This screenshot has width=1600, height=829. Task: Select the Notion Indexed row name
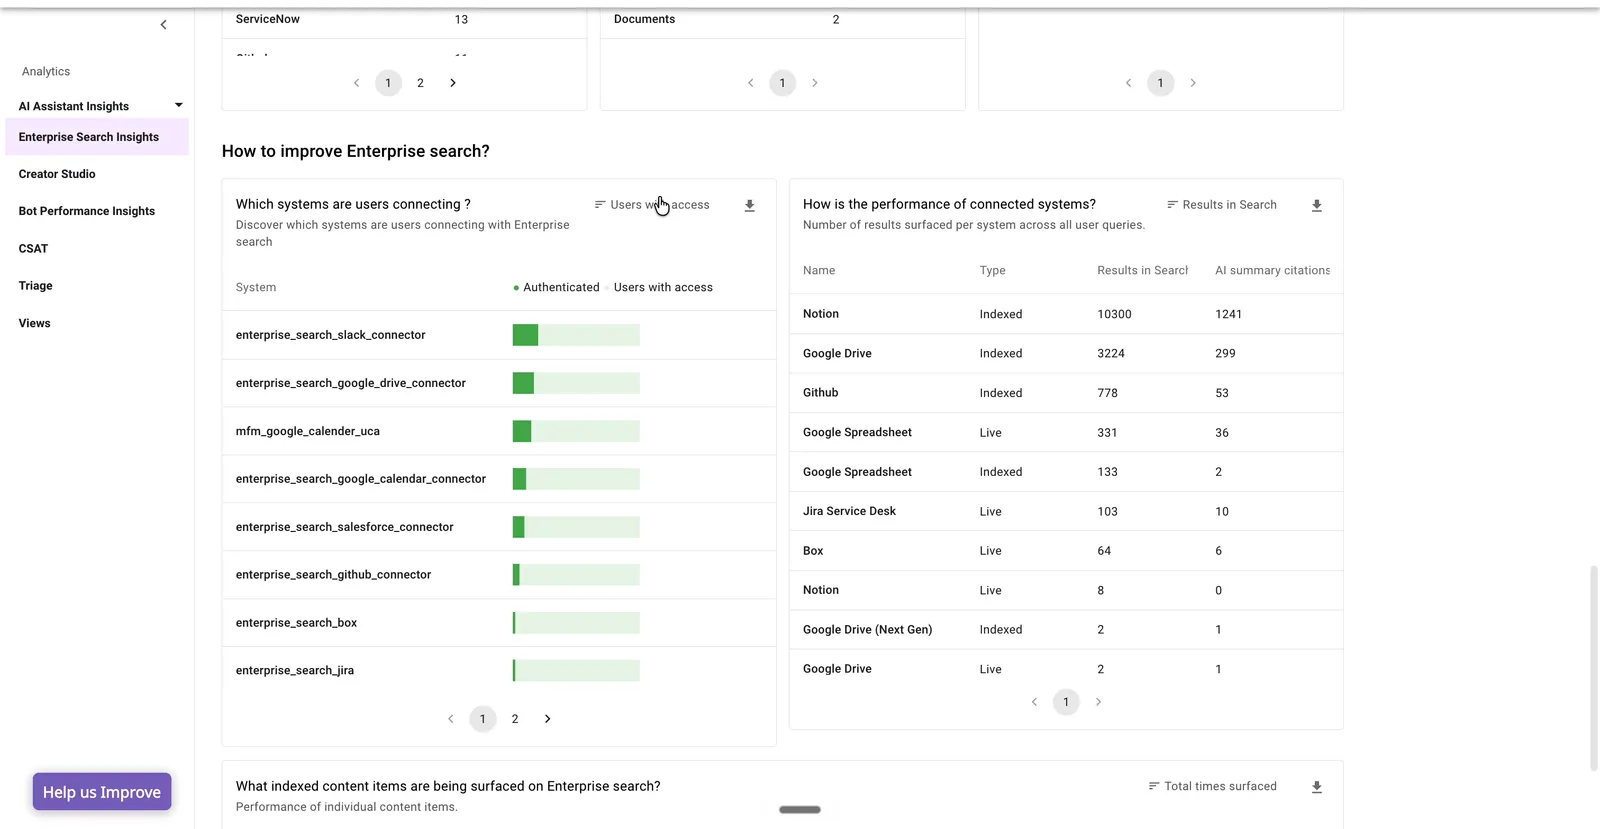[x=821, y=314]
